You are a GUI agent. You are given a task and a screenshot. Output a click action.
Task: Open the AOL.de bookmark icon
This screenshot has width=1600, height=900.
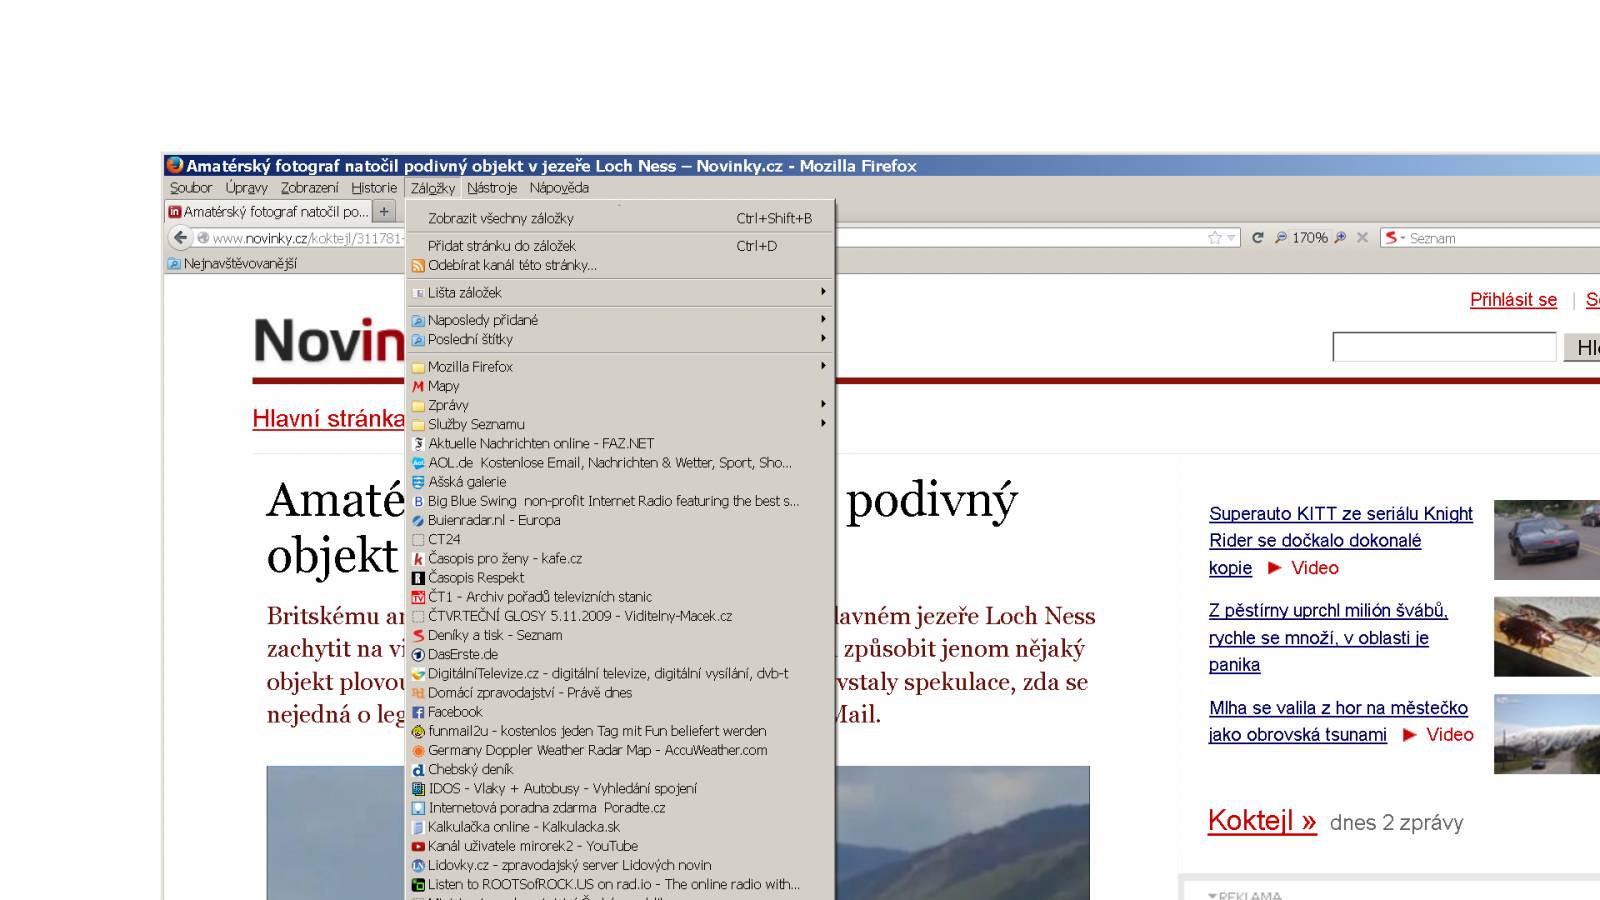click(418, 463)
